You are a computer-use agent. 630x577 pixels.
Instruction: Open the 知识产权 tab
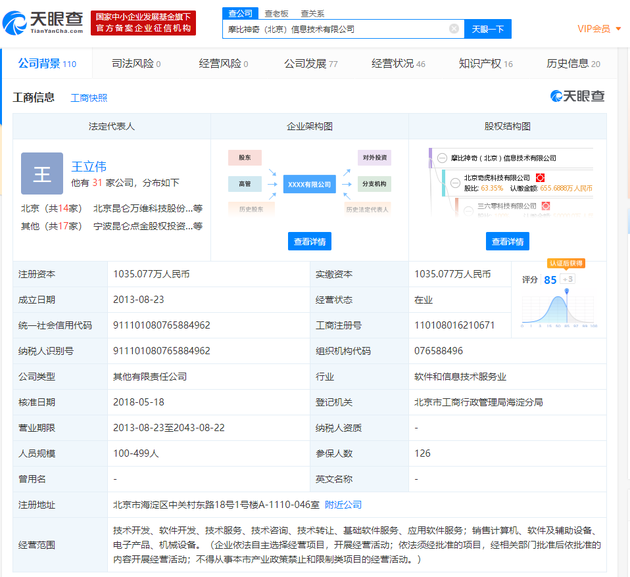(x=485, y=64)
